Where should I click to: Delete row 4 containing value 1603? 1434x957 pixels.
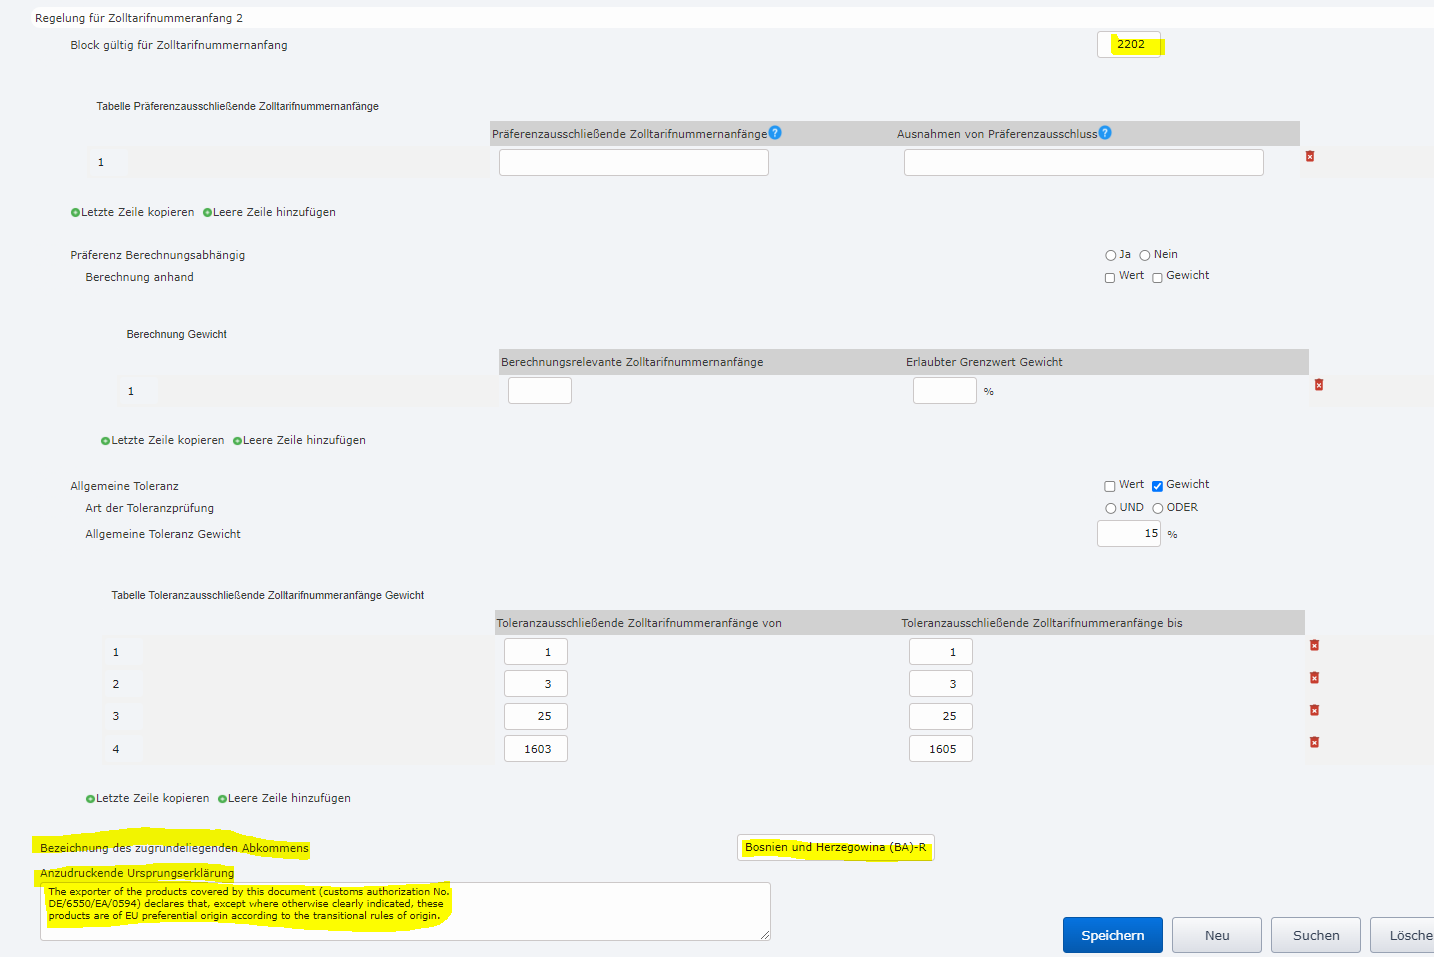click(1314, 742)
